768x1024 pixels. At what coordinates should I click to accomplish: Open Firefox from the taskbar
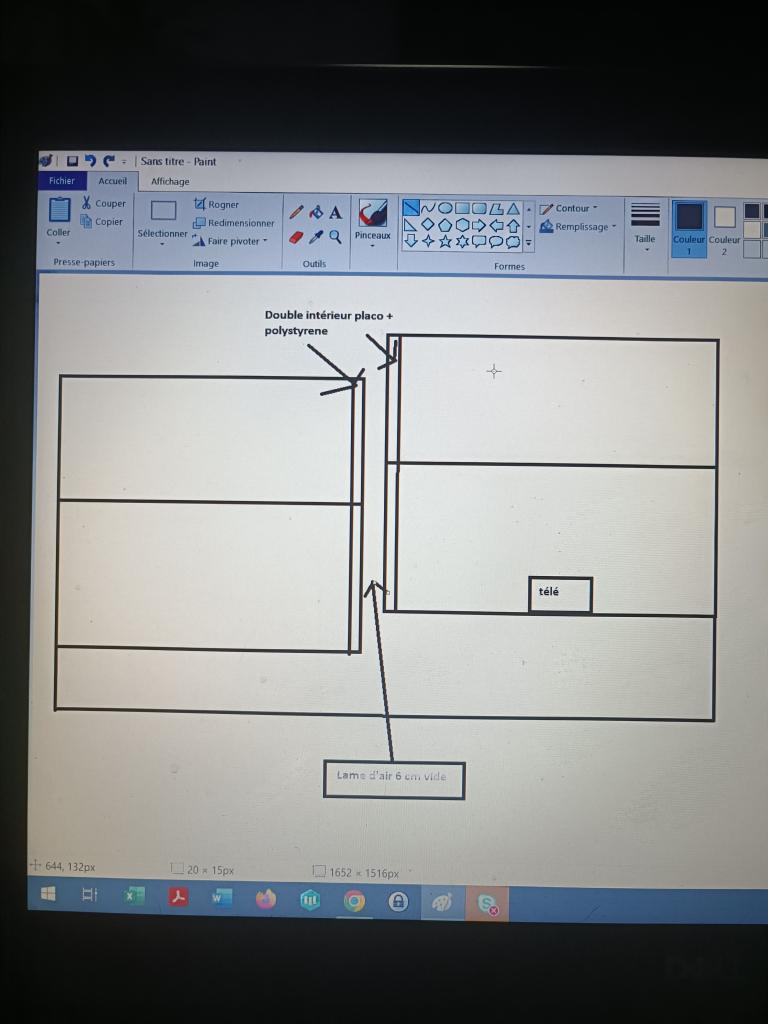point(266,899)
